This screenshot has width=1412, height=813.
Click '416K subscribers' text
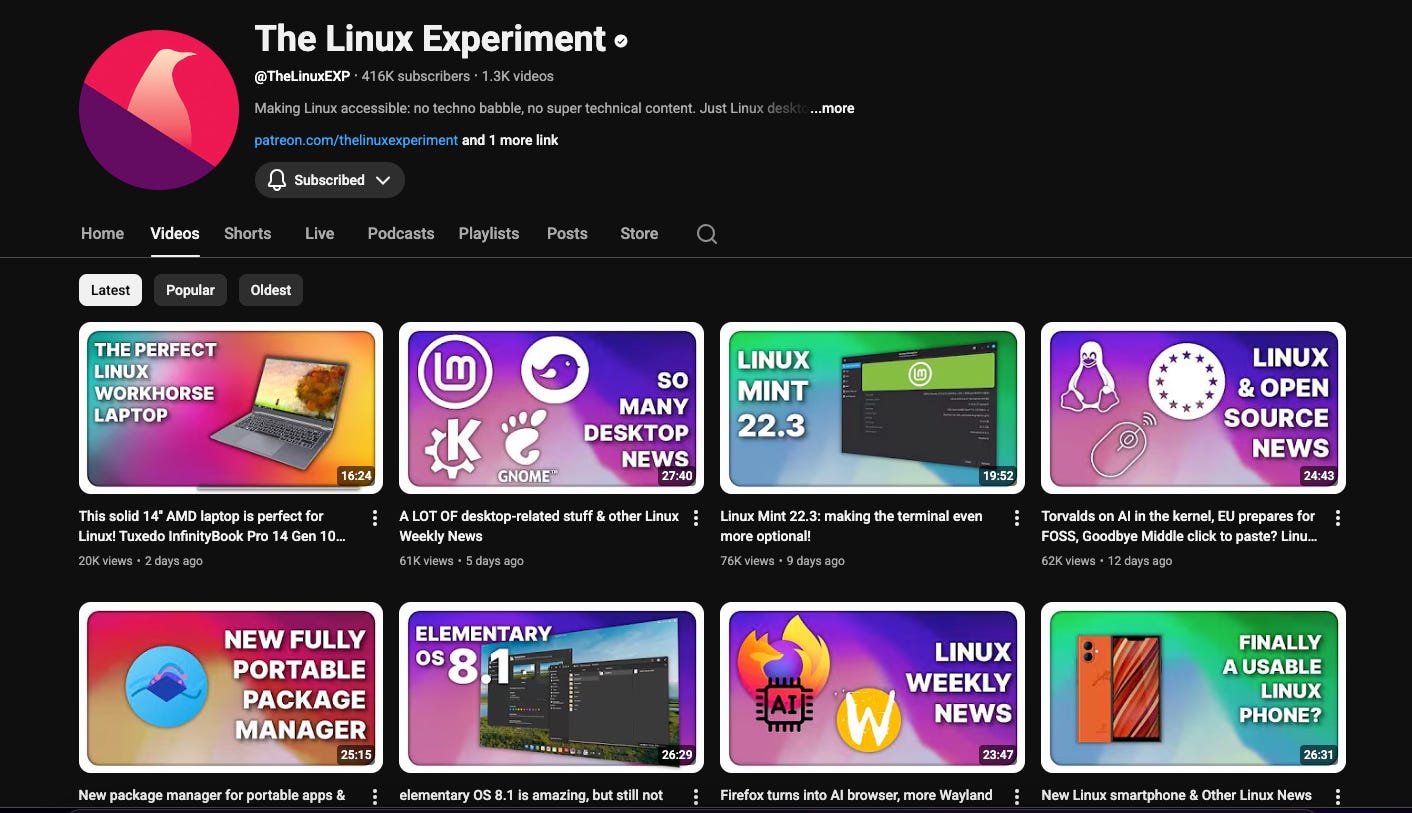[416, 76]
